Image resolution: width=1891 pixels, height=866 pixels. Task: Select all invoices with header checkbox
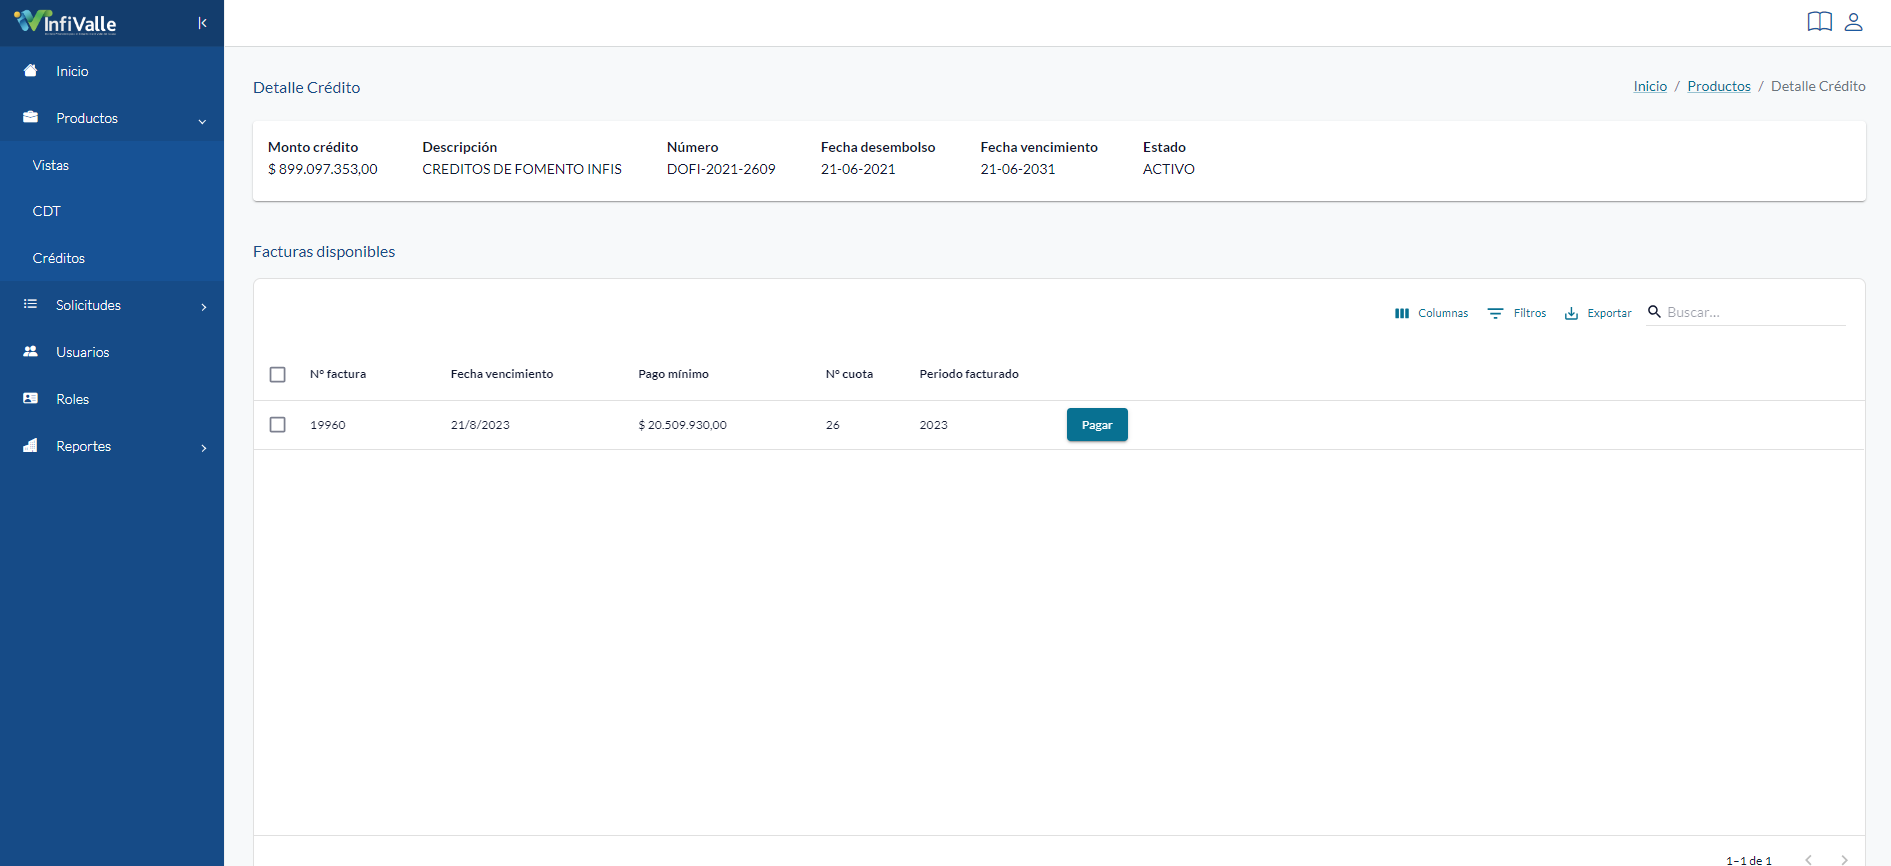(x=278, y=374)
